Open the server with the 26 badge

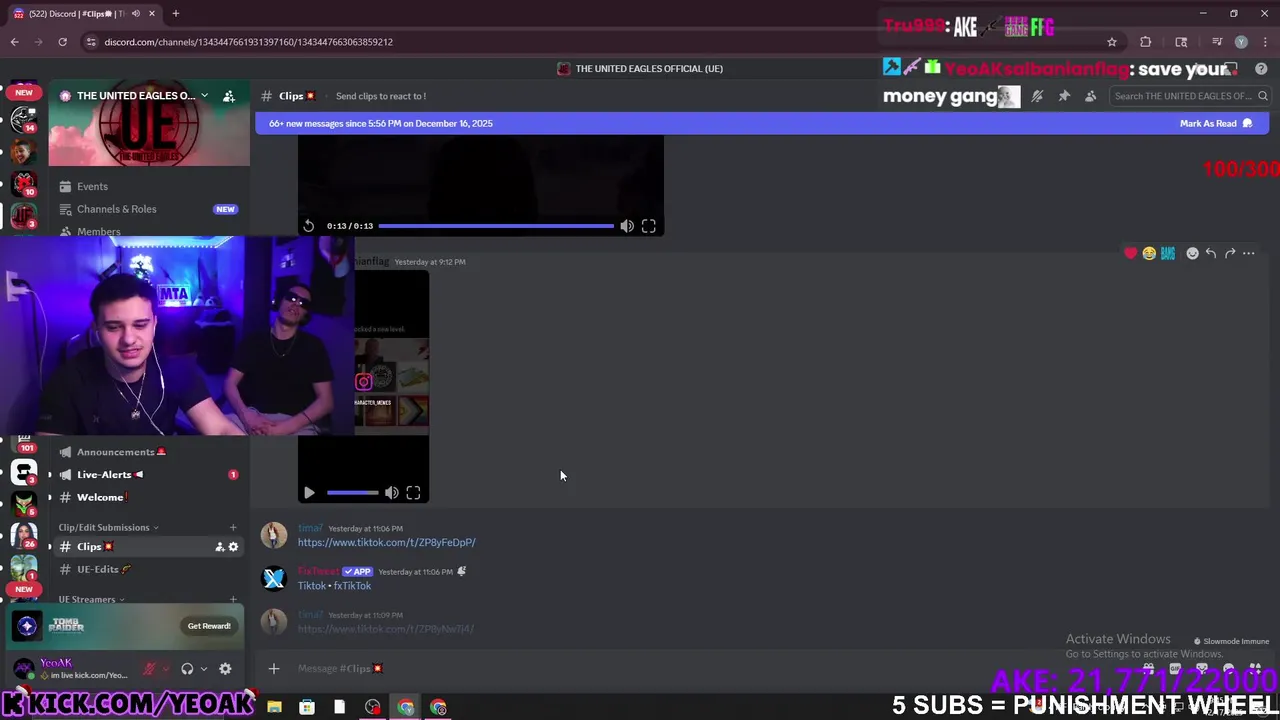pos(24,535)
